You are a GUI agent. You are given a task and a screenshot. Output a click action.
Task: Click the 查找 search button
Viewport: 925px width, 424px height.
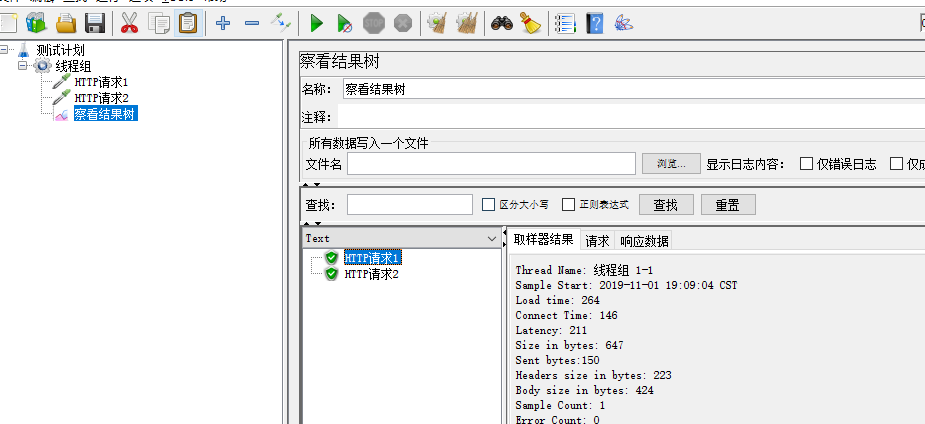(665, 204)
